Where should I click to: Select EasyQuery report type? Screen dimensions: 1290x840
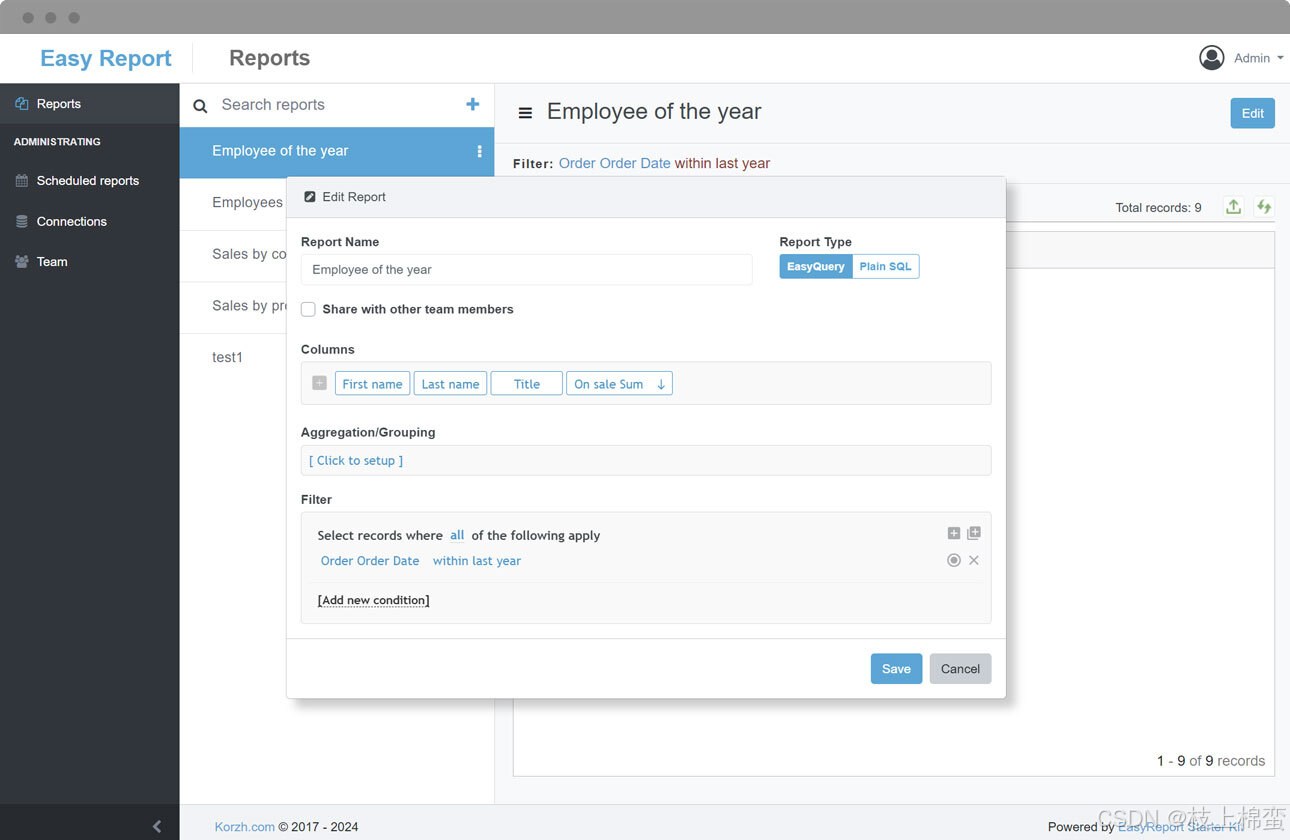point(816,267)
